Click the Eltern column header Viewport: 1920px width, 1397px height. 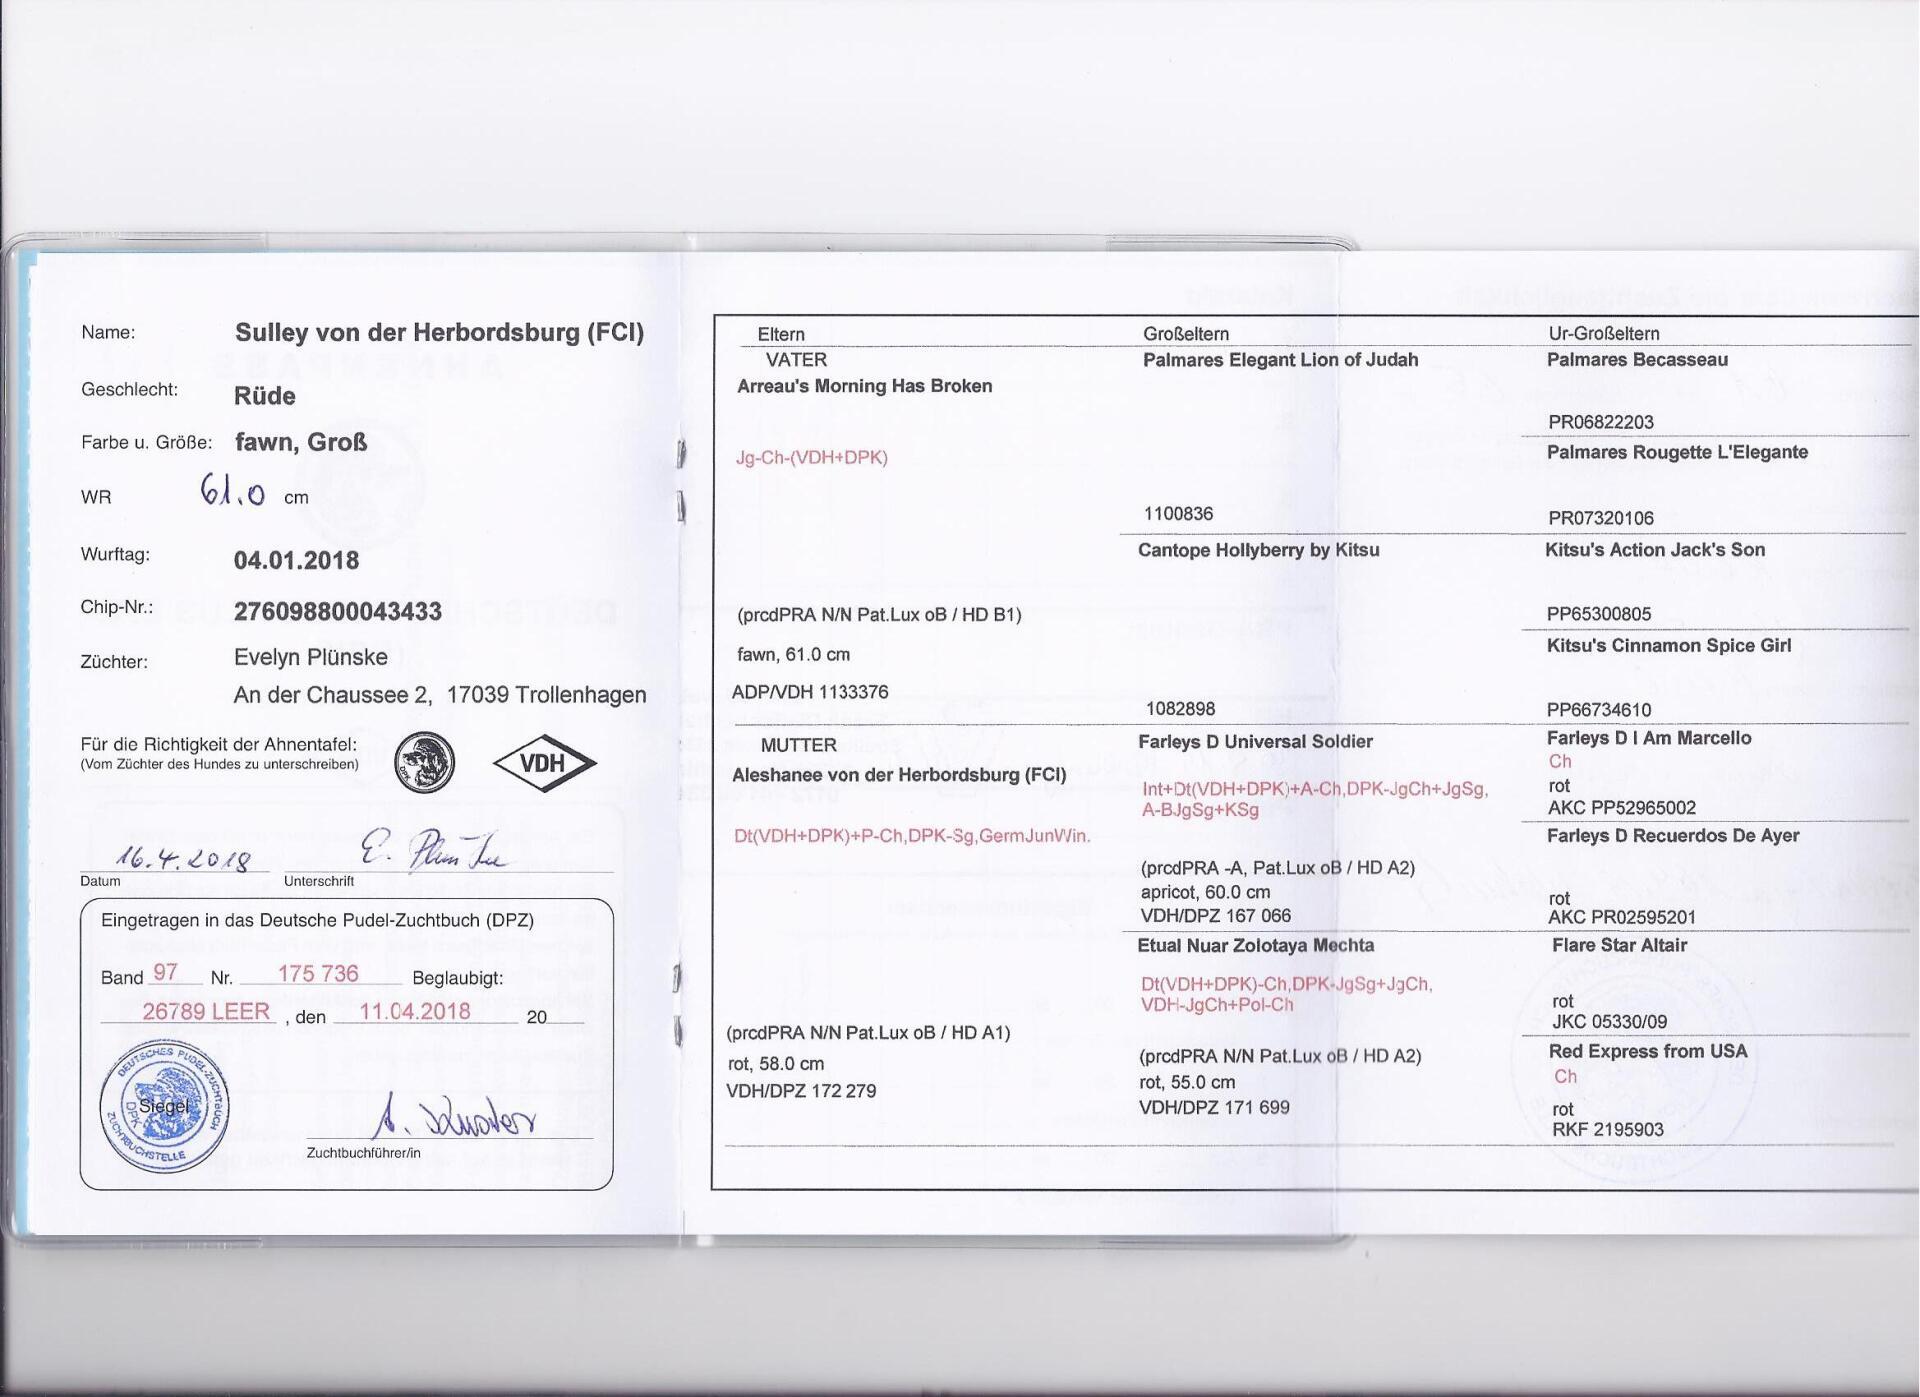click(781, 334)
